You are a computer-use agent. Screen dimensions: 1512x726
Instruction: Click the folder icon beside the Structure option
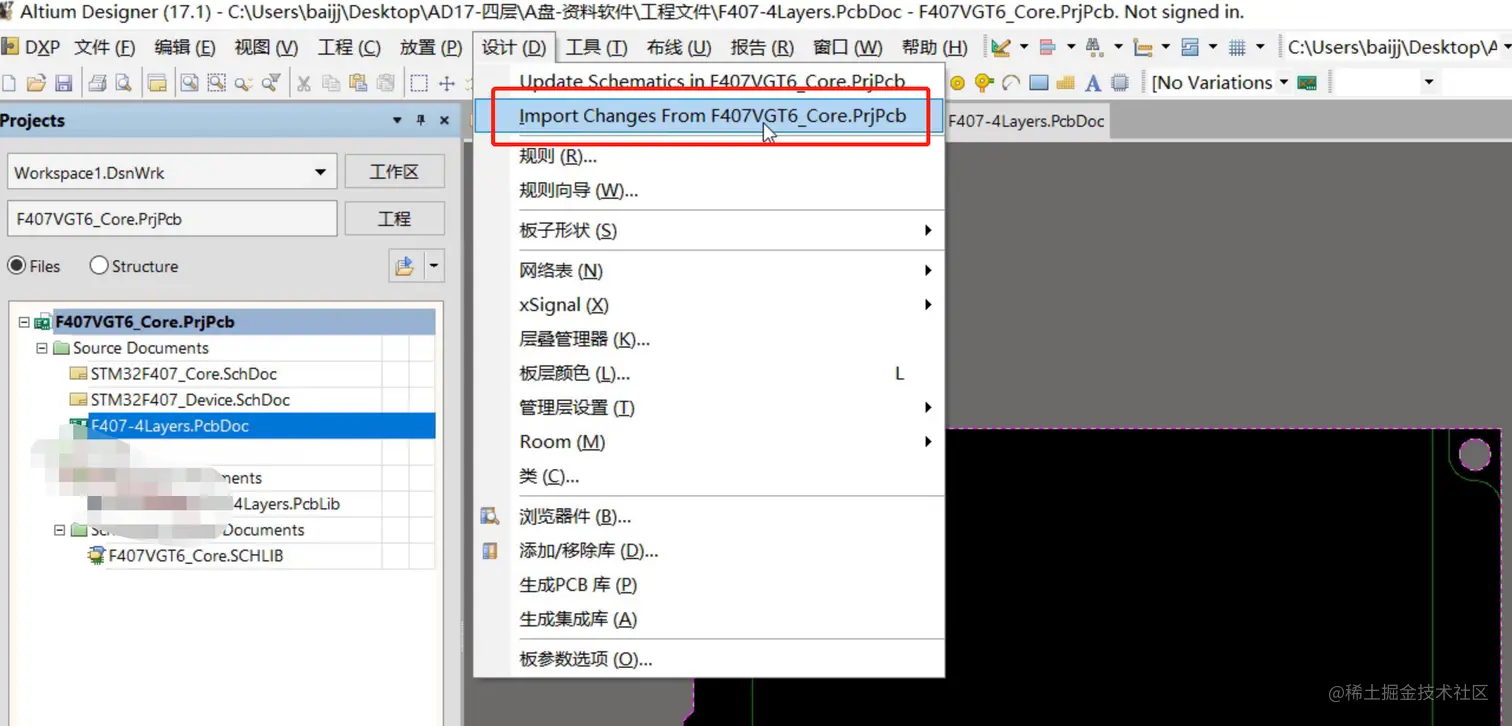coord(404,266)
